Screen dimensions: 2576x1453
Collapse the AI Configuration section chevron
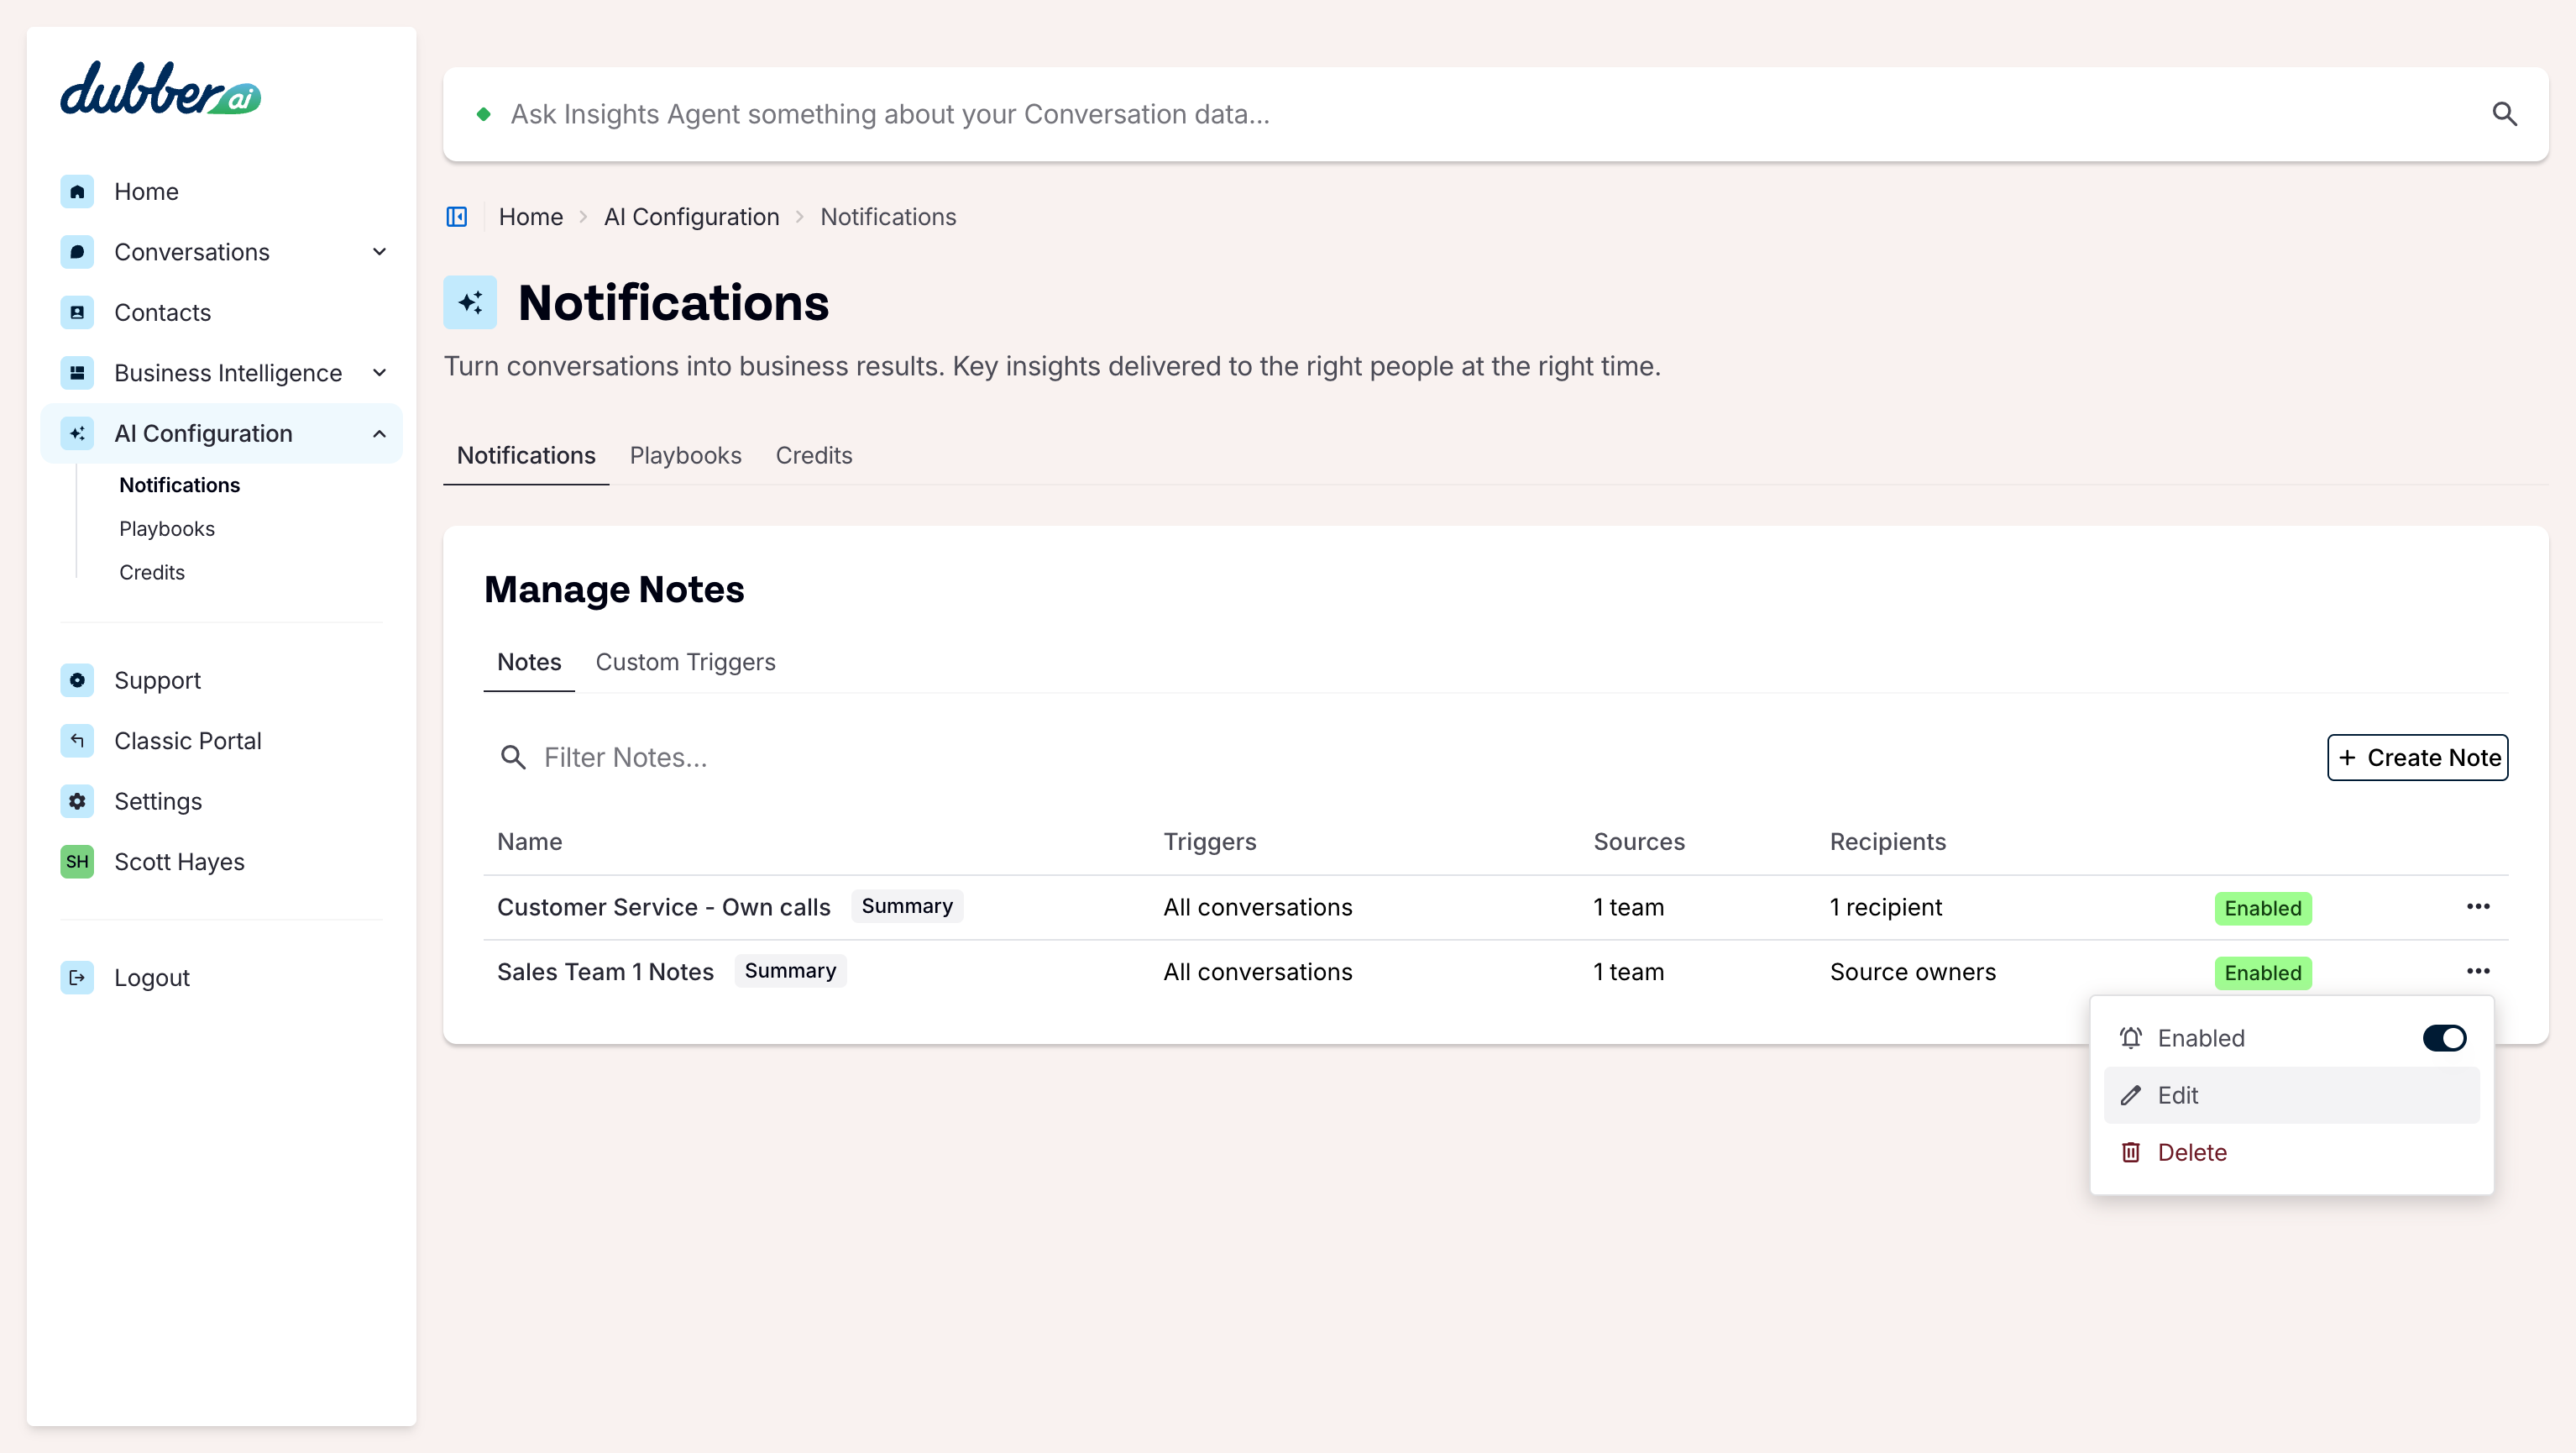pyautogui.click(x=379, y=434)
